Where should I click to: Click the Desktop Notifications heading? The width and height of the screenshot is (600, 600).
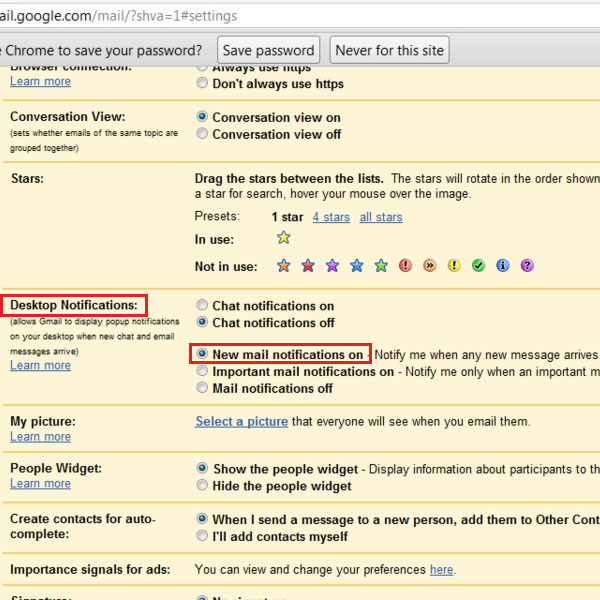pos(74,305)
